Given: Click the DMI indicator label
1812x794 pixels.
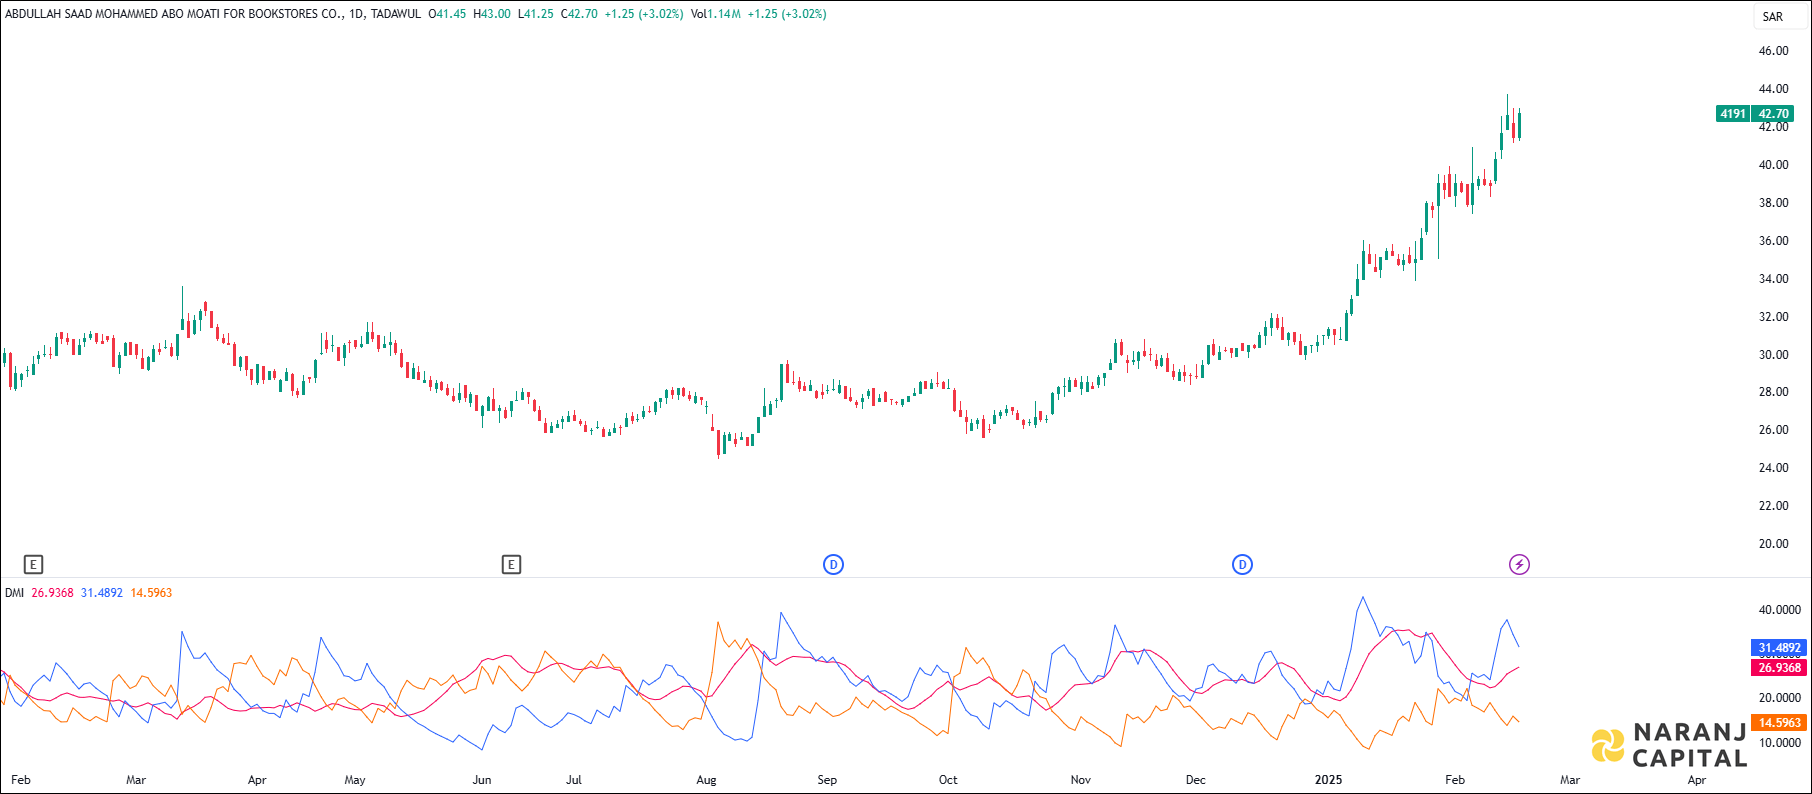Looking at the screenshot, I should [x=14, y=593].
